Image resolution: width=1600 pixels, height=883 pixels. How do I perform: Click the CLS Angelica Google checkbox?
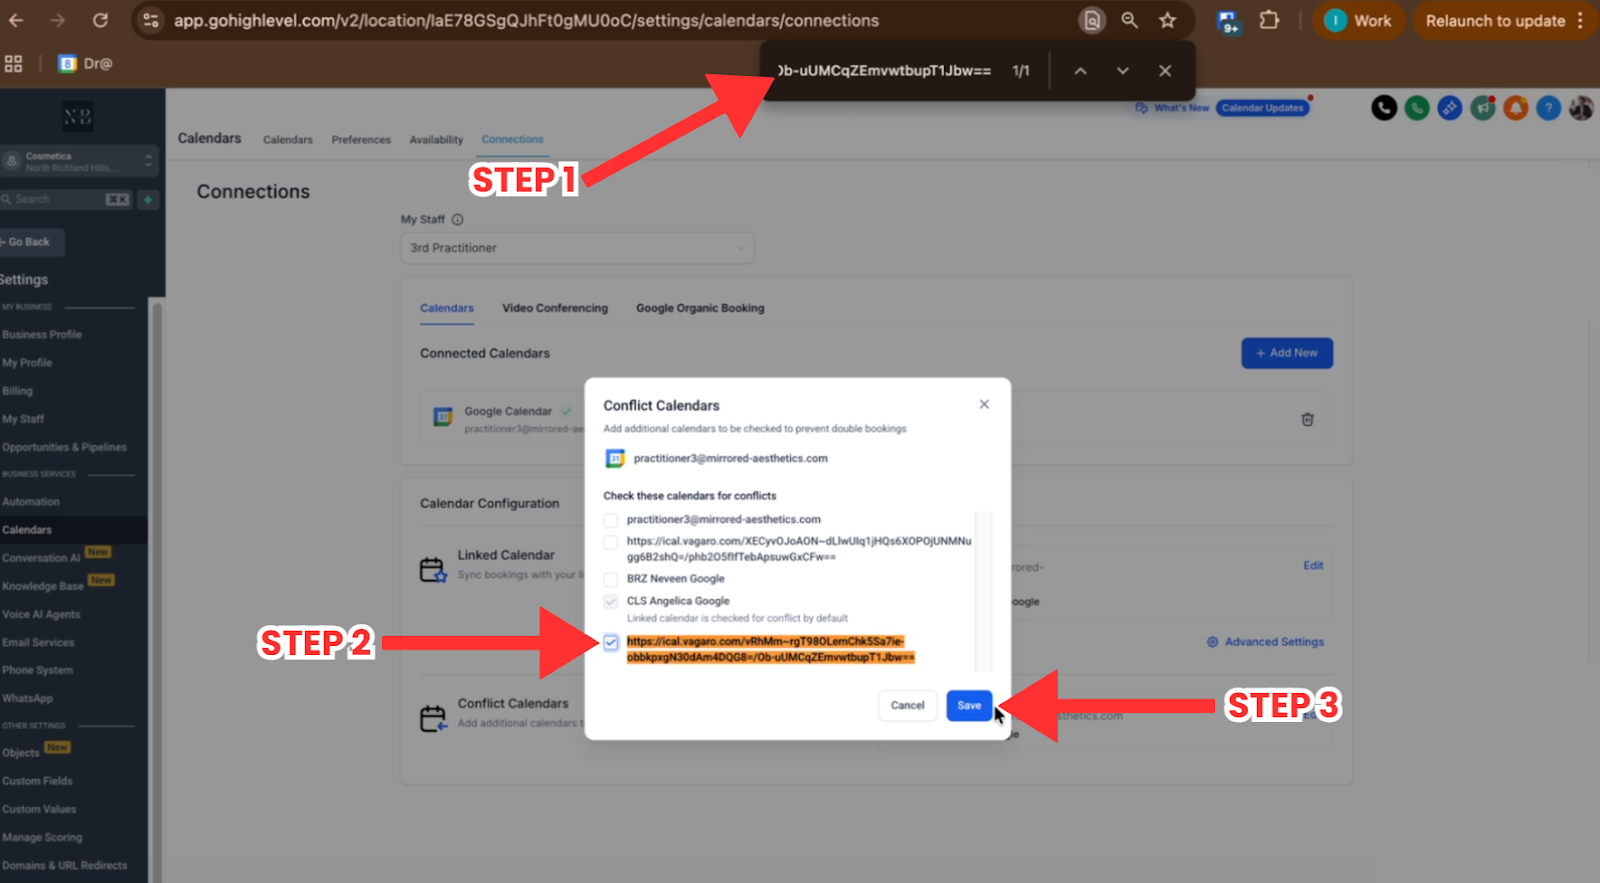[610, 601]
